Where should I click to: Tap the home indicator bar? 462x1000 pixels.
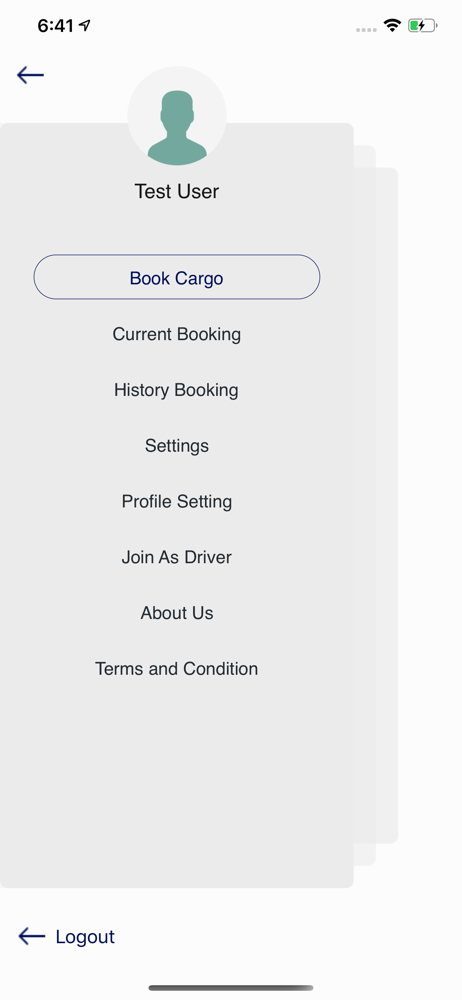pos(231,988)
